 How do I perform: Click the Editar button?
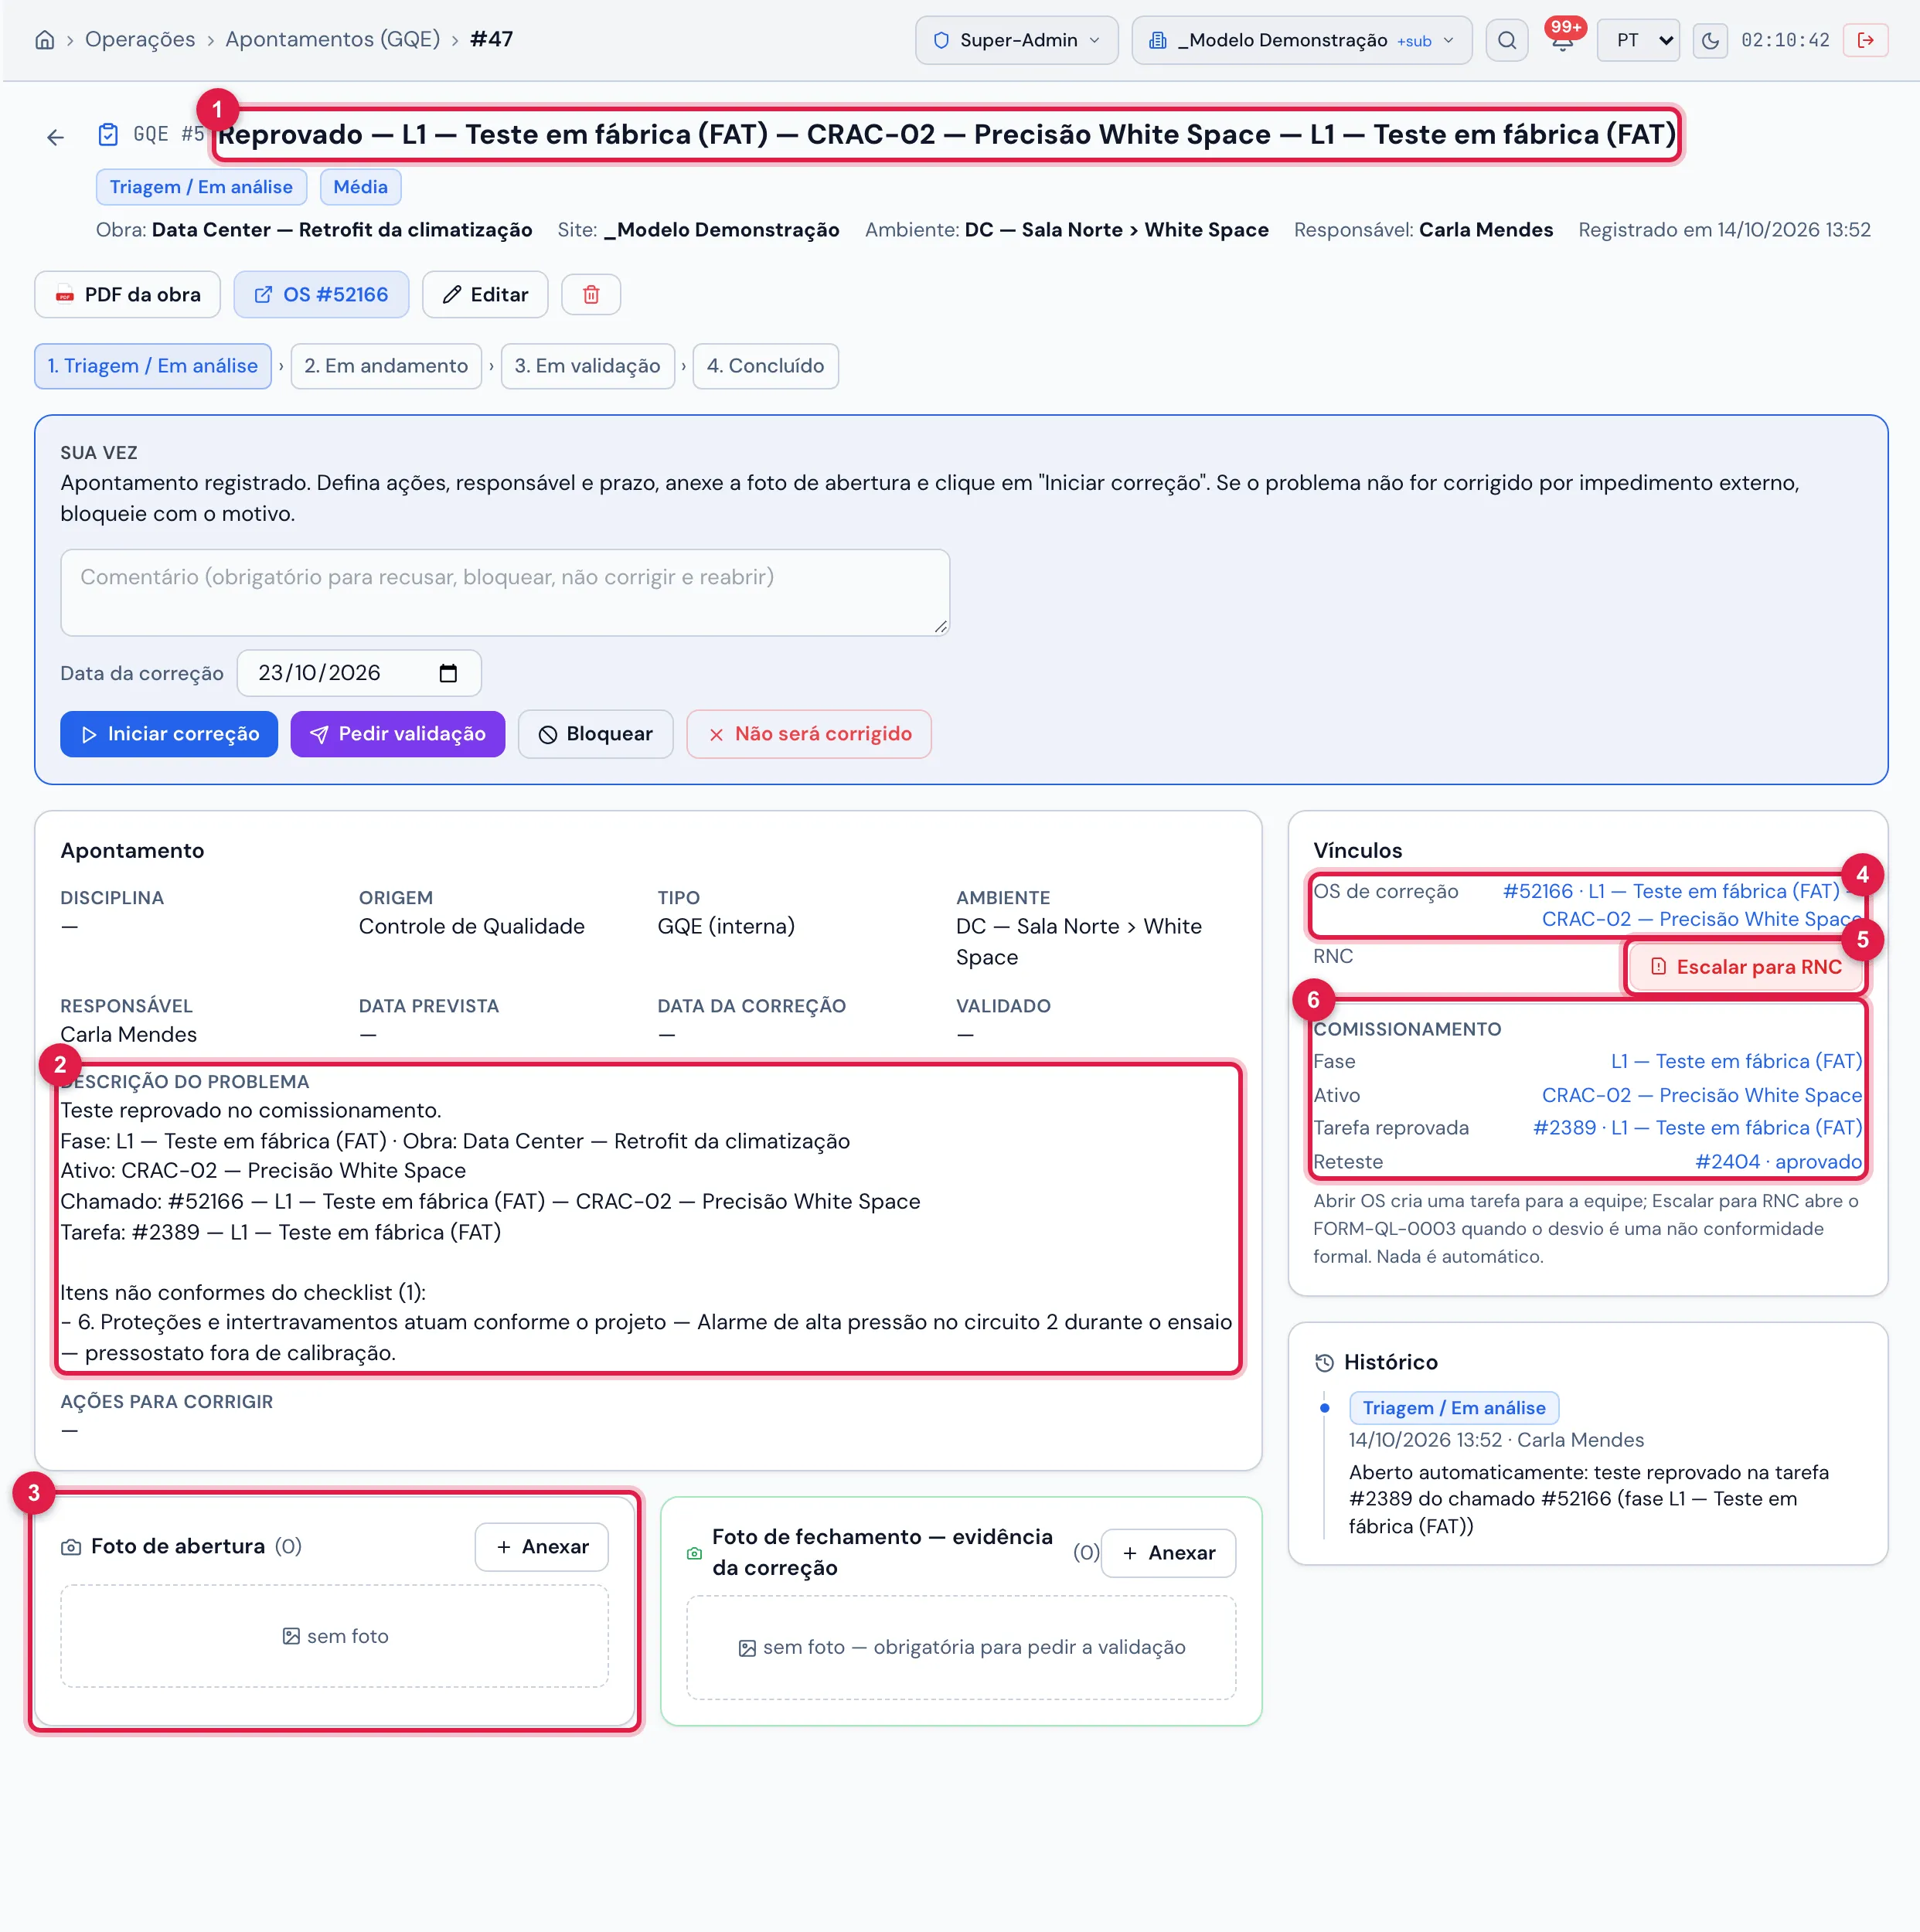[x=485, y=295]
